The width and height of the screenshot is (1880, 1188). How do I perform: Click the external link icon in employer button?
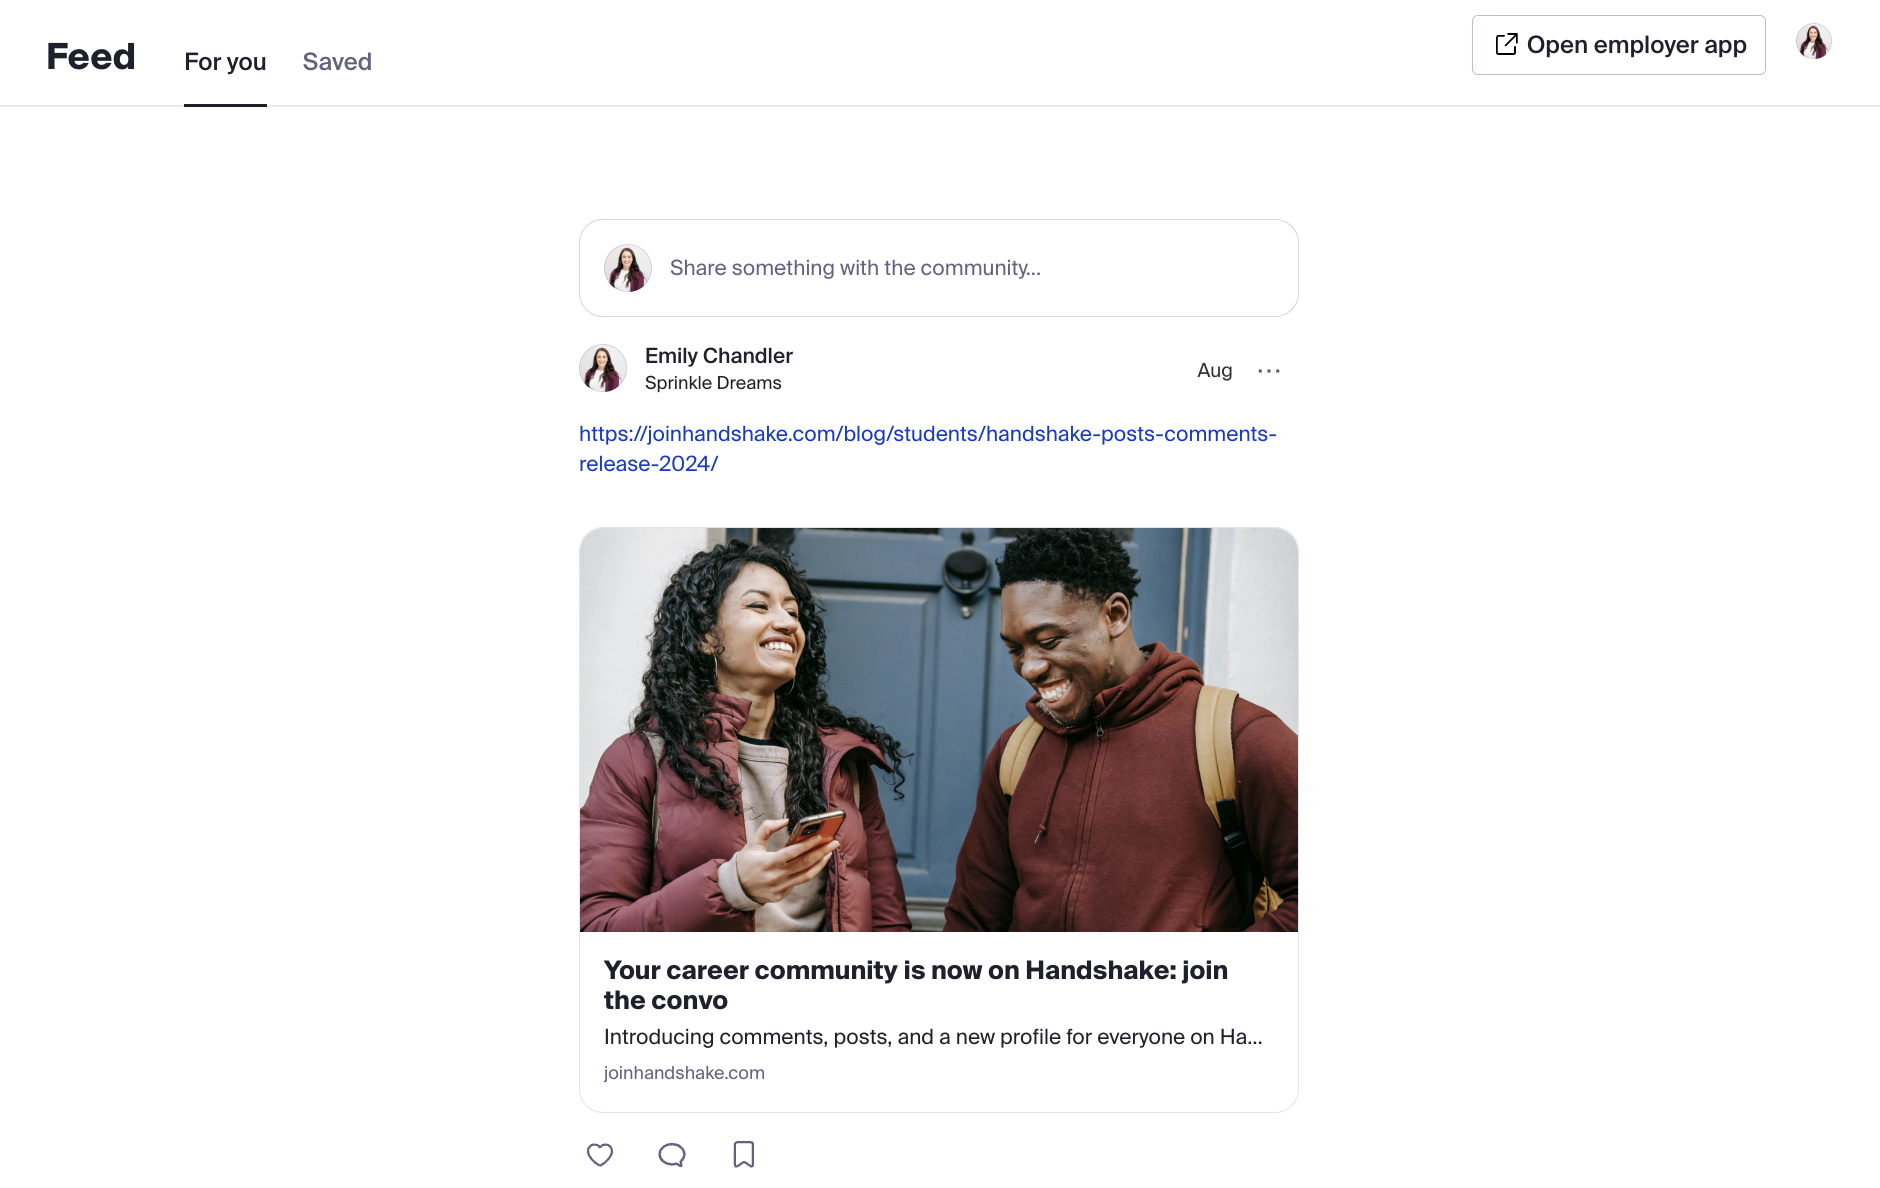tap(1506, 45)
